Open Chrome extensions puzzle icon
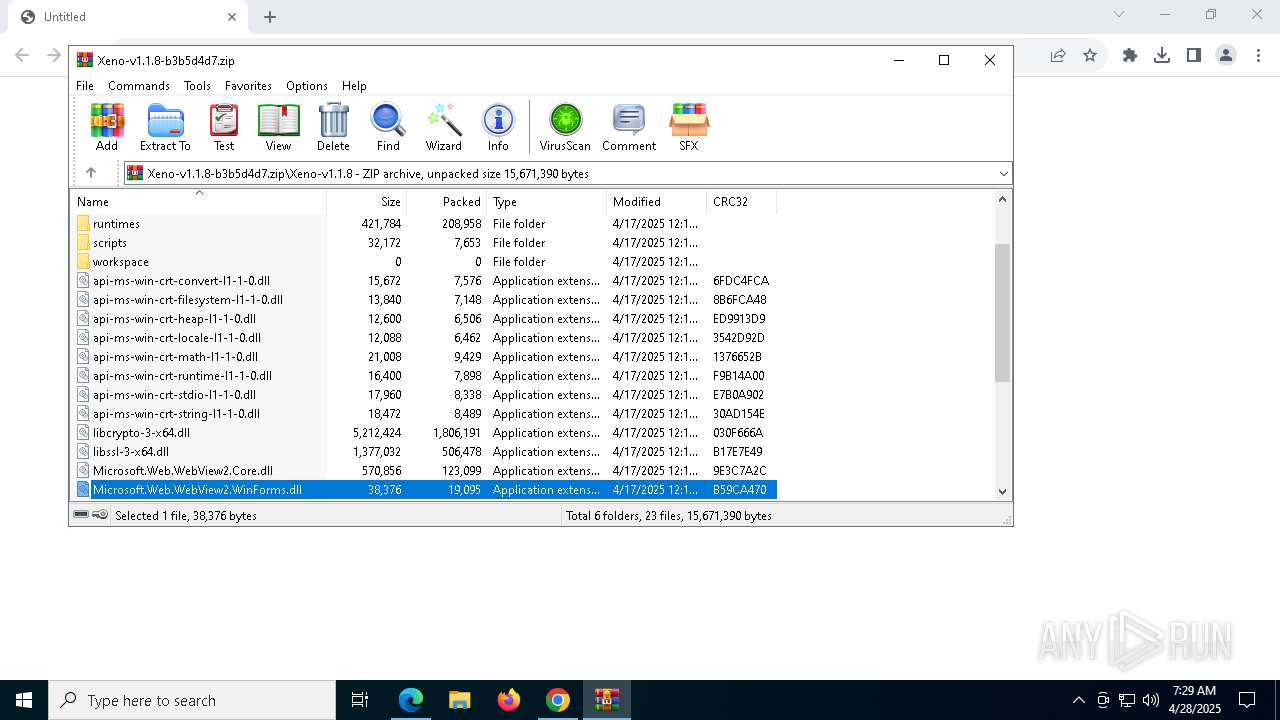This screenshot has width=1280, height=720. point(1130,56)
